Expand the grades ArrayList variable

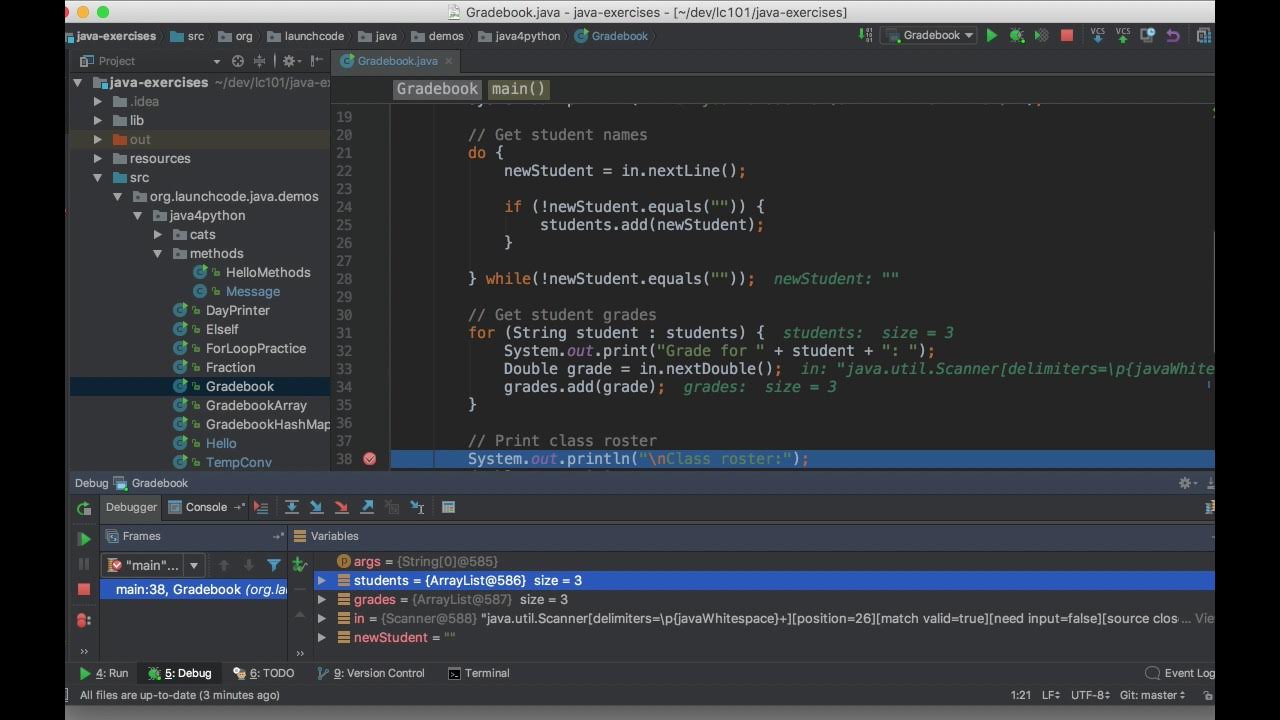click(322, 600)
